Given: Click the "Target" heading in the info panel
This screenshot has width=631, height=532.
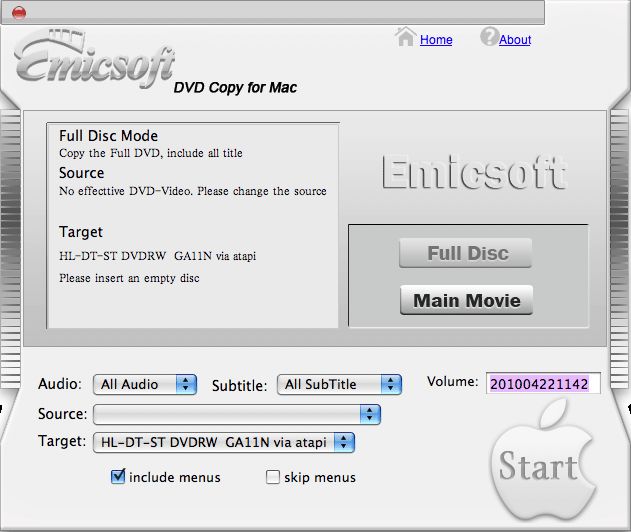Looking at the screenshot, I should (x=81, y=232).
